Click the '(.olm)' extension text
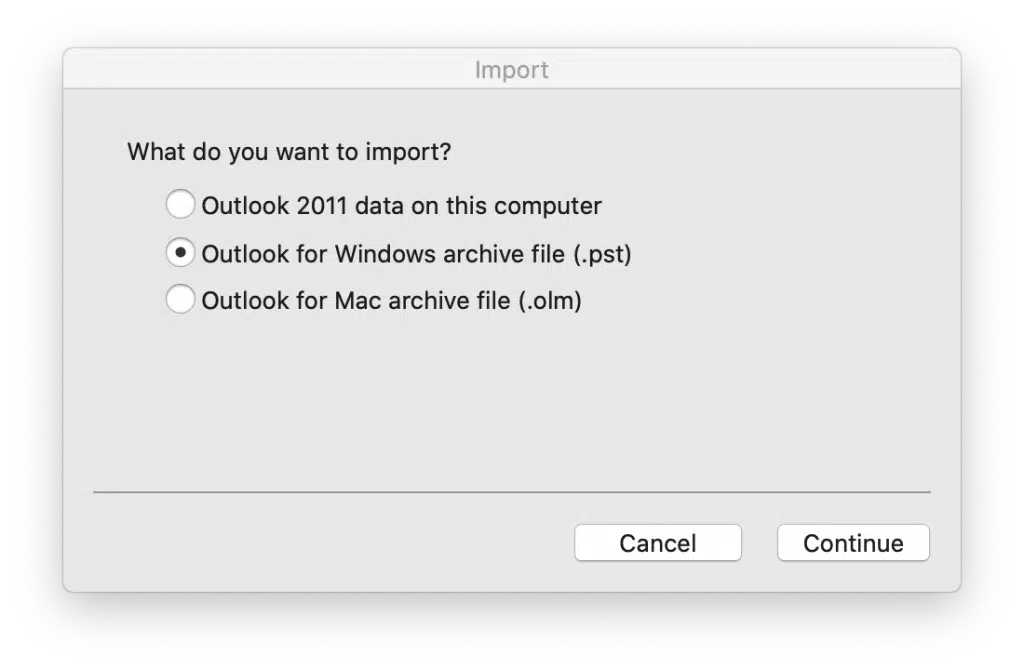The width and height of the screenshot is (1024, 670). tap(550, 301)
